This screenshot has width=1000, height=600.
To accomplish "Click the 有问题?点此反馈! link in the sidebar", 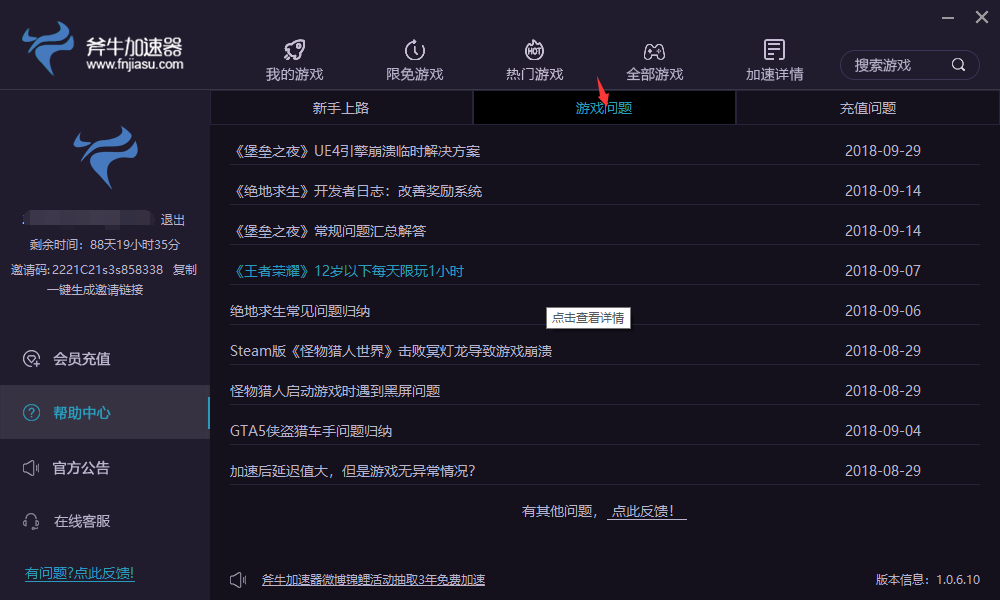I will point(80,573).
